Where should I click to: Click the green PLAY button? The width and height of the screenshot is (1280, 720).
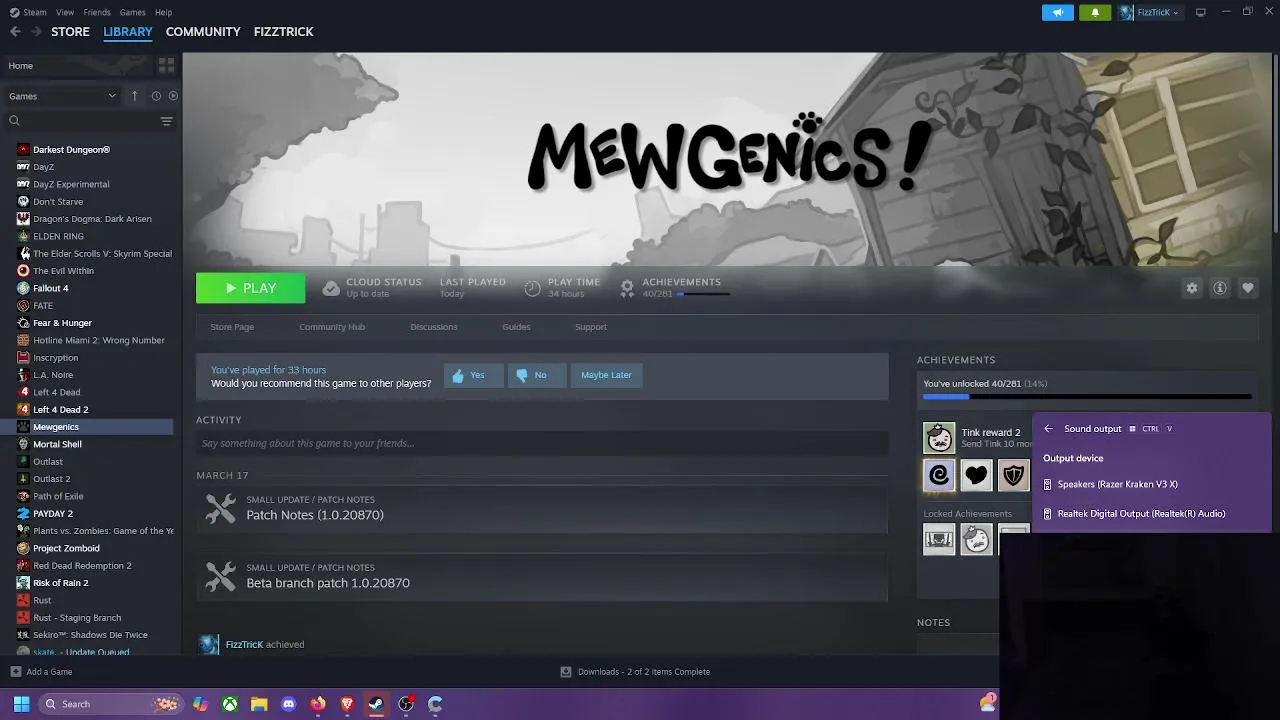coord(251,288)
